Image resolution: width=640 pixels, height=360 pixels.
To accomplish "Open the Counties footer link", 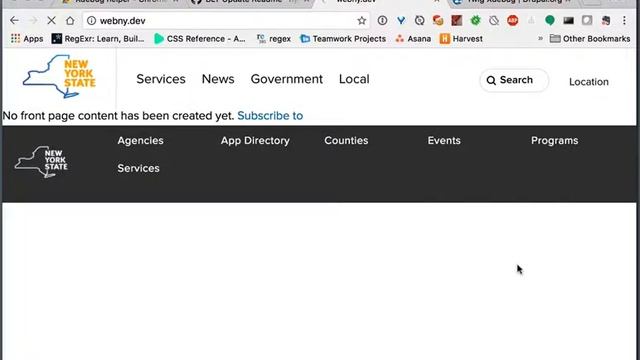I will (x=346, y=140).
